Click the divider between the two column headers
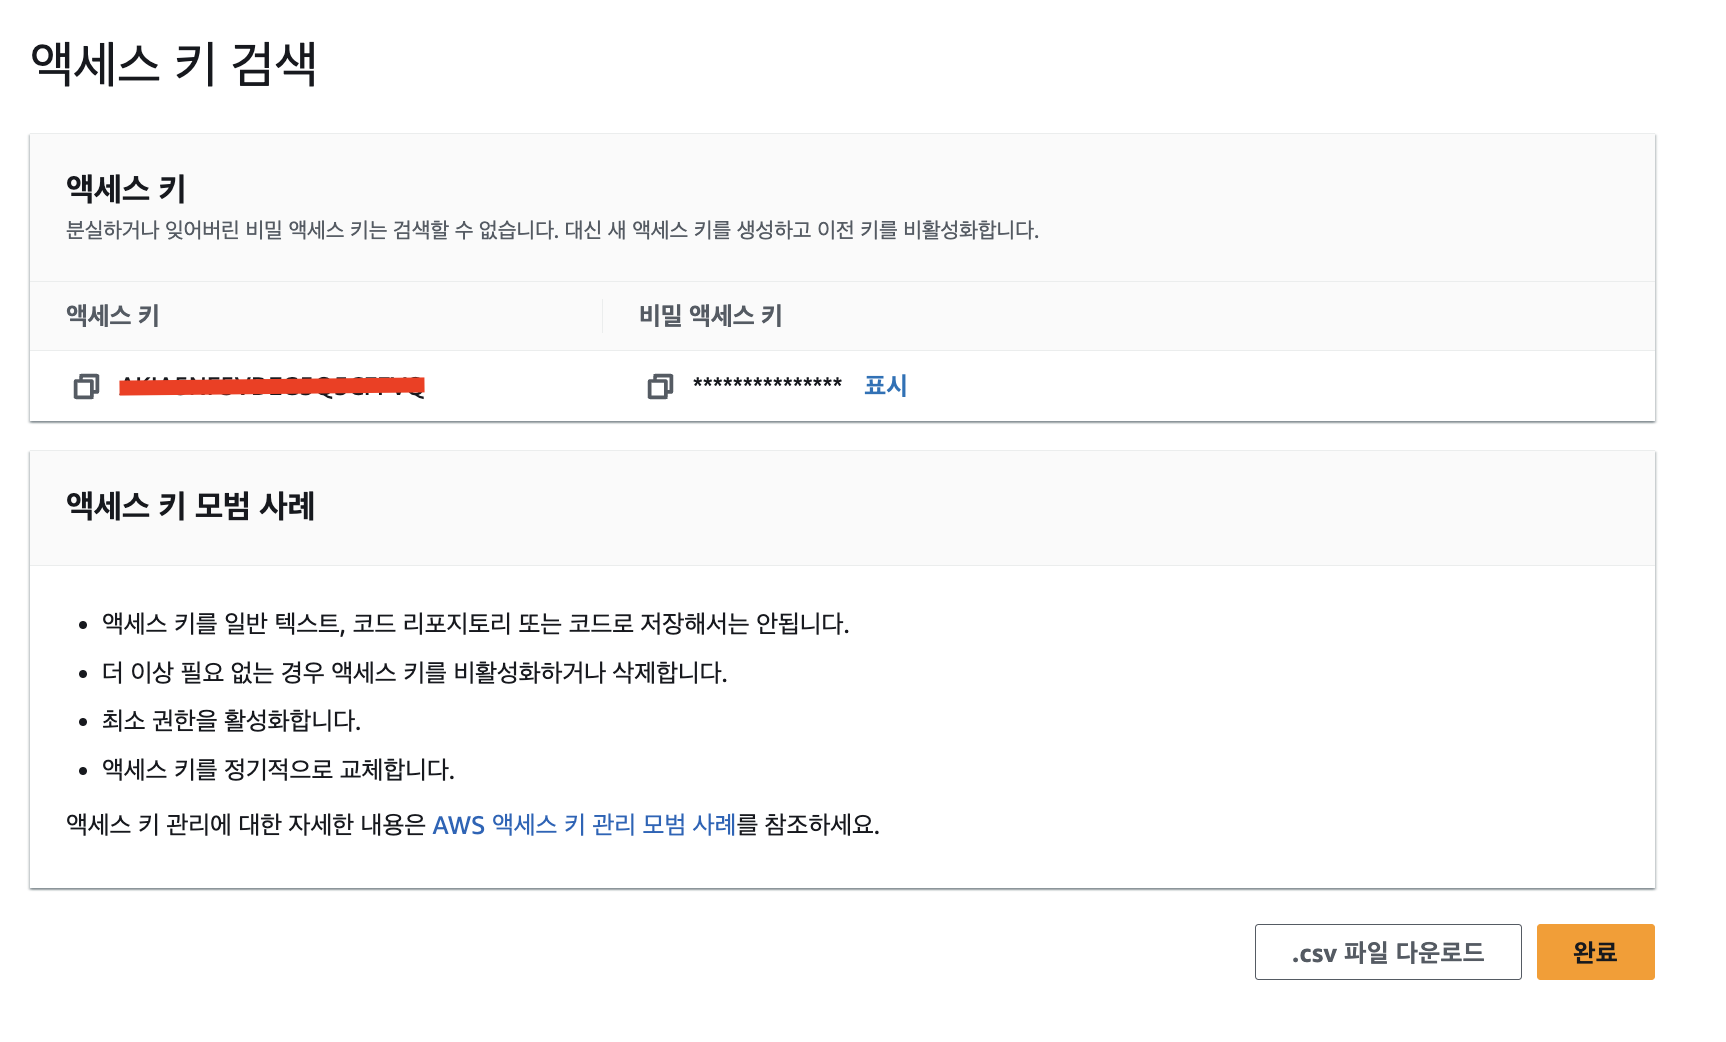 (x=602, y=315)
